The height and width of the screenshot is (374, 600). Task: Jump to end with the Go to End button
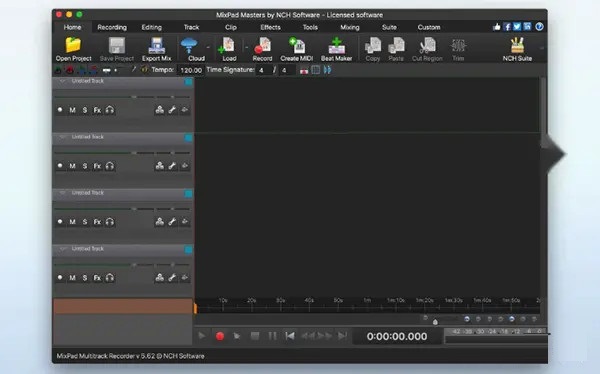[x=342, y=336]
